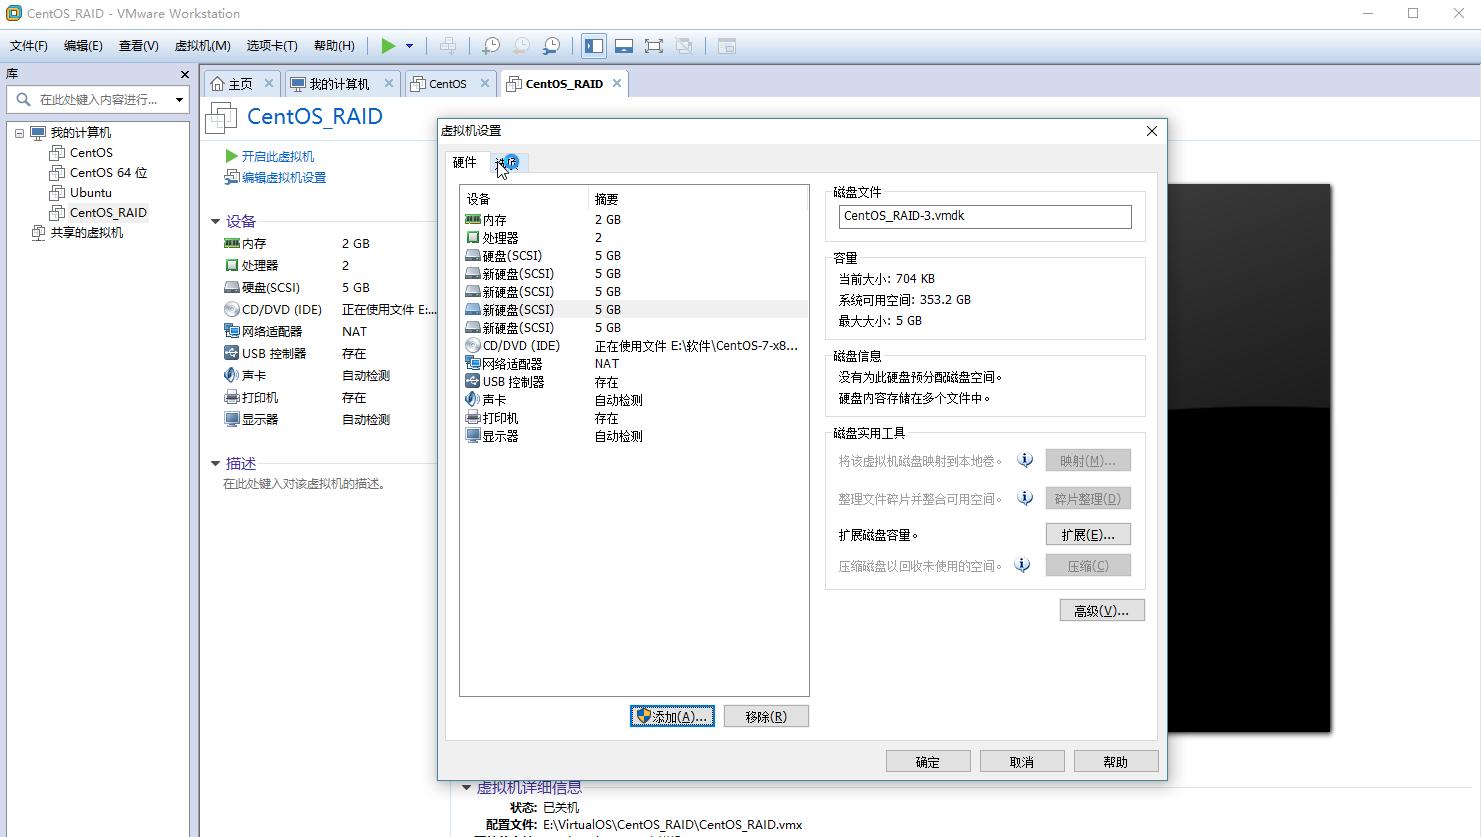Close the 库 library panel
This screenshot has height=837, width=1481.
pyautogui.click(x=184, y=74)
